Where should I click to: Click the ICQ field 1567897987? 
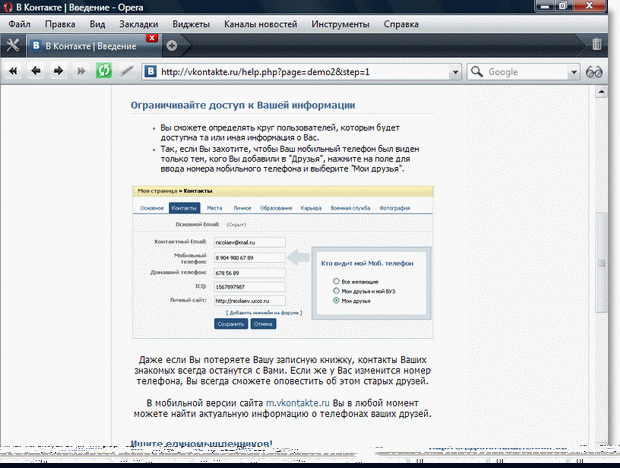250,287
